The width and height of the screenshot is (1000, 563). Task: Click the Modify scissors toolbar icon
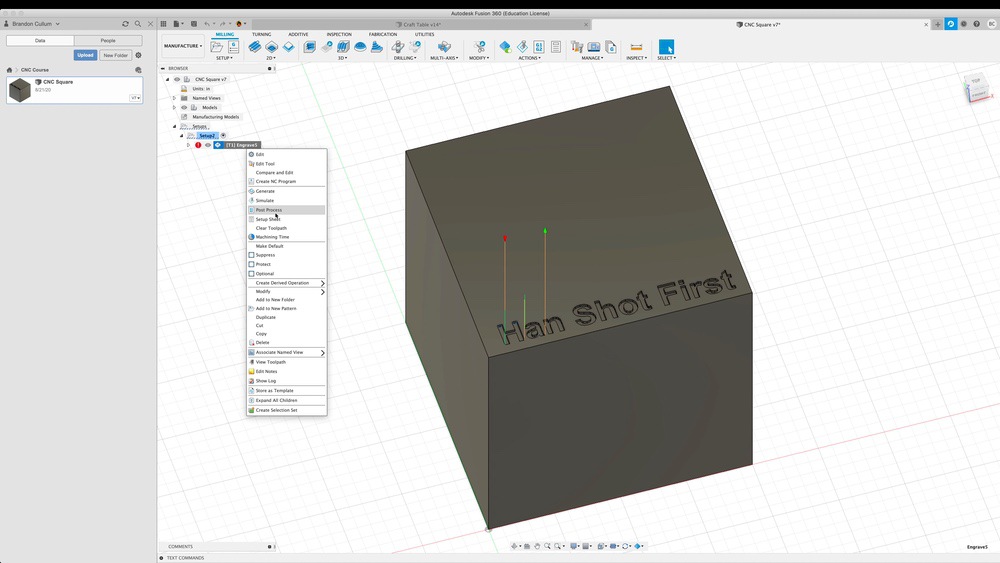[479, 47]
